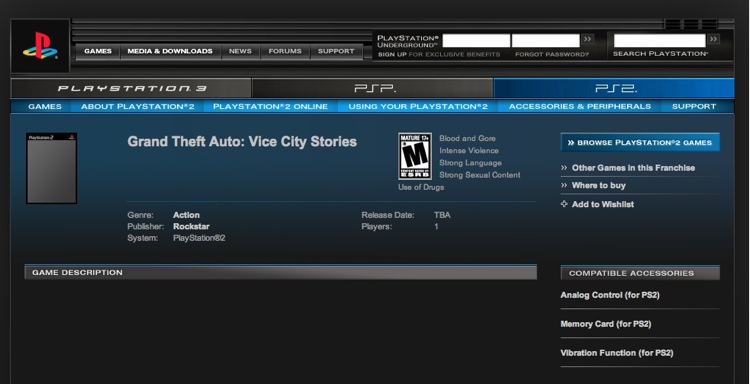This screenshot has height=384, width=750.
Task: Click the Grand Theft Auto: Vice City Stories title
Action: [x=242, y=142]
